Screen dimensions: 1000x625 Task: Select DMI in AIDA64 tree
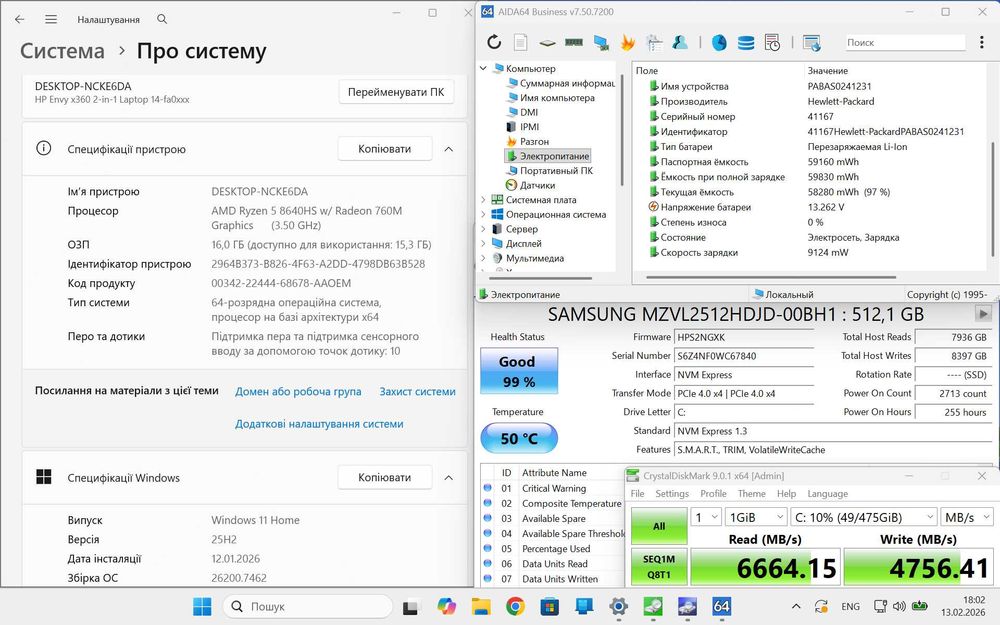[x=529, y=112]
